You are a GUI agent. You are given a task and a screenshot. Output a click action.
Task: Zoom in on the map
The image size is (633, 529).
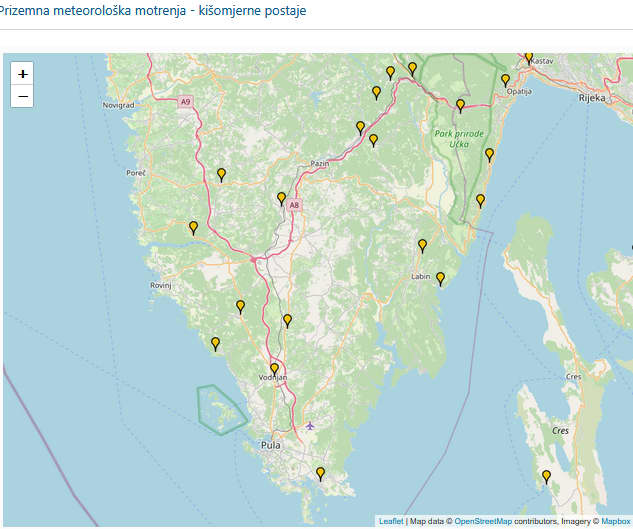(22, 74)
